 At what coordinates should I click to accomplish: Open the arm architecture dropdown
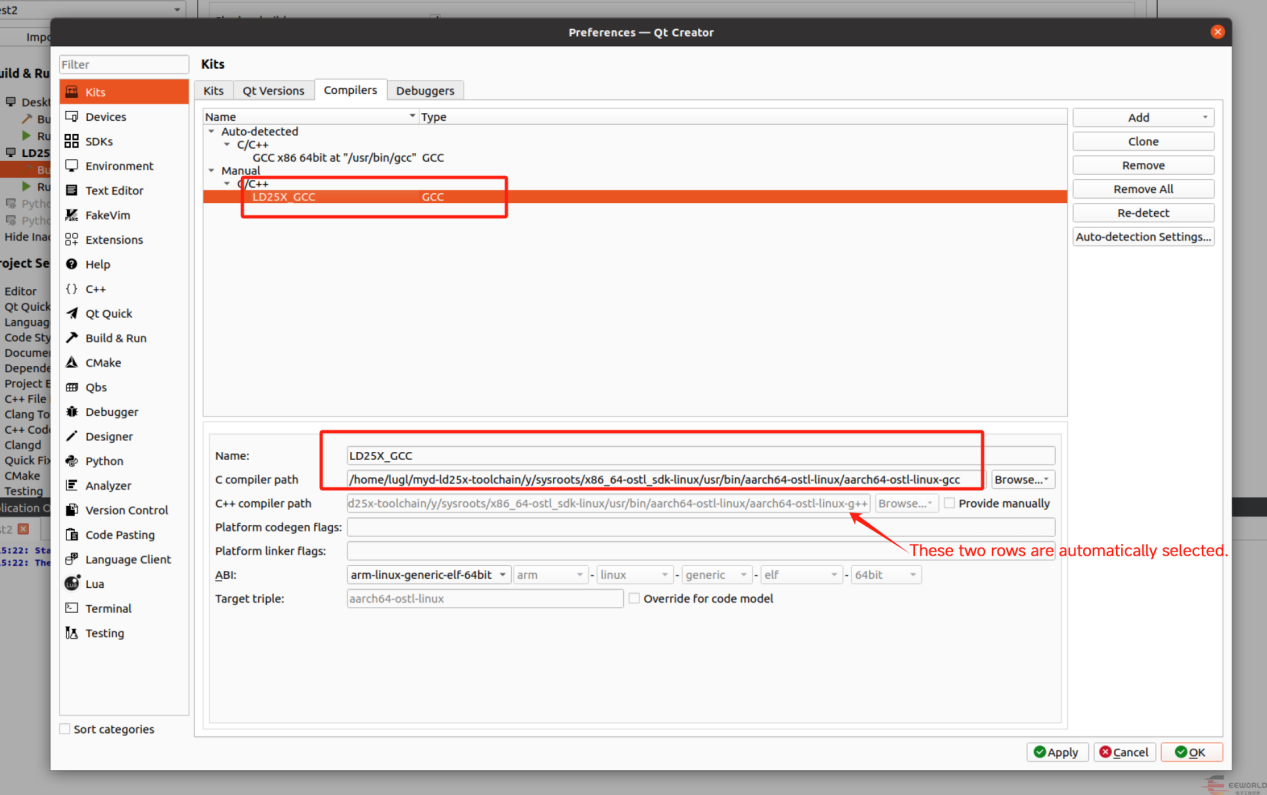click(x=550, y=575)
